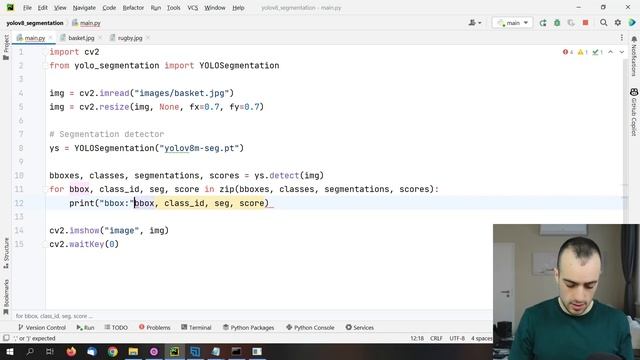Open the Help menu
640x360 pixels.
238,8
